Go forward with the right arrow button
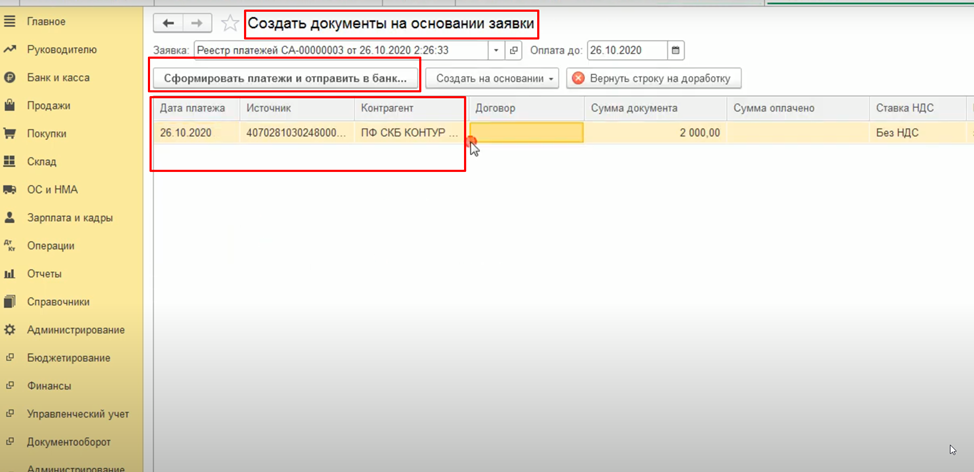This screenshot has height=472, width=974. point(197,23)
